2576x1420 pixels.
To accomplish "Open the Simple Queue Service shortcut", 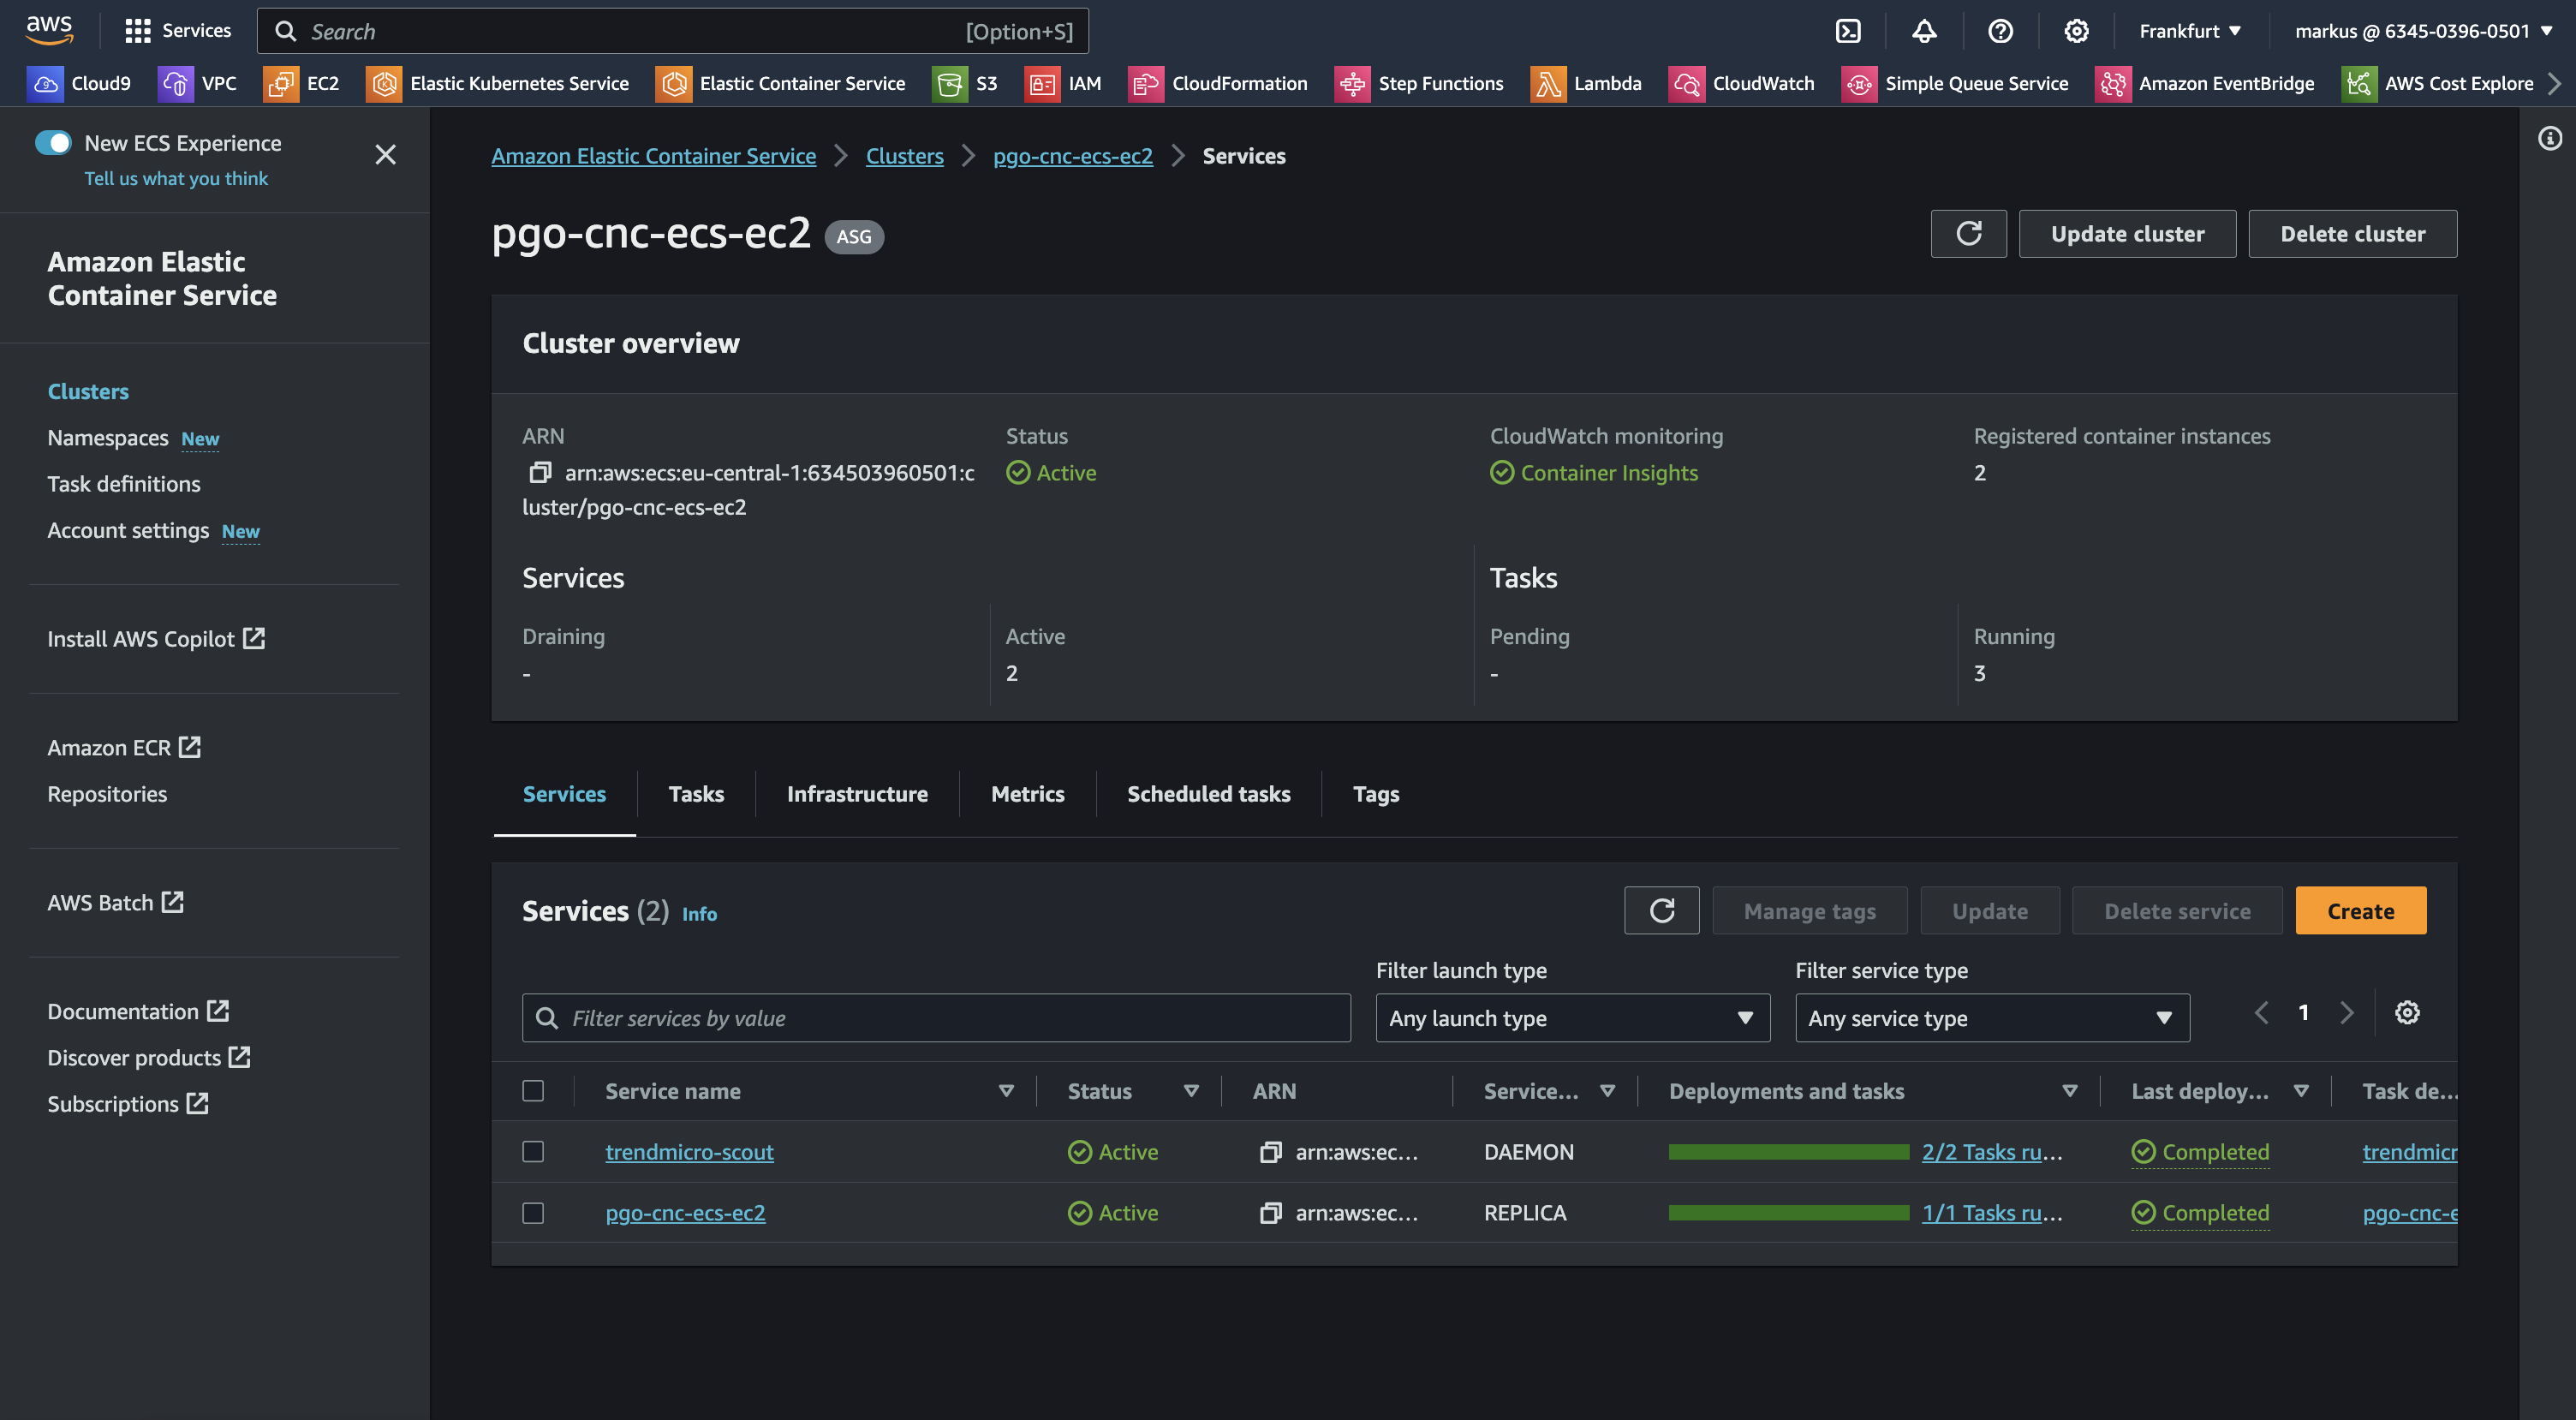I will pyautogui.click(x=1954, y=83).
